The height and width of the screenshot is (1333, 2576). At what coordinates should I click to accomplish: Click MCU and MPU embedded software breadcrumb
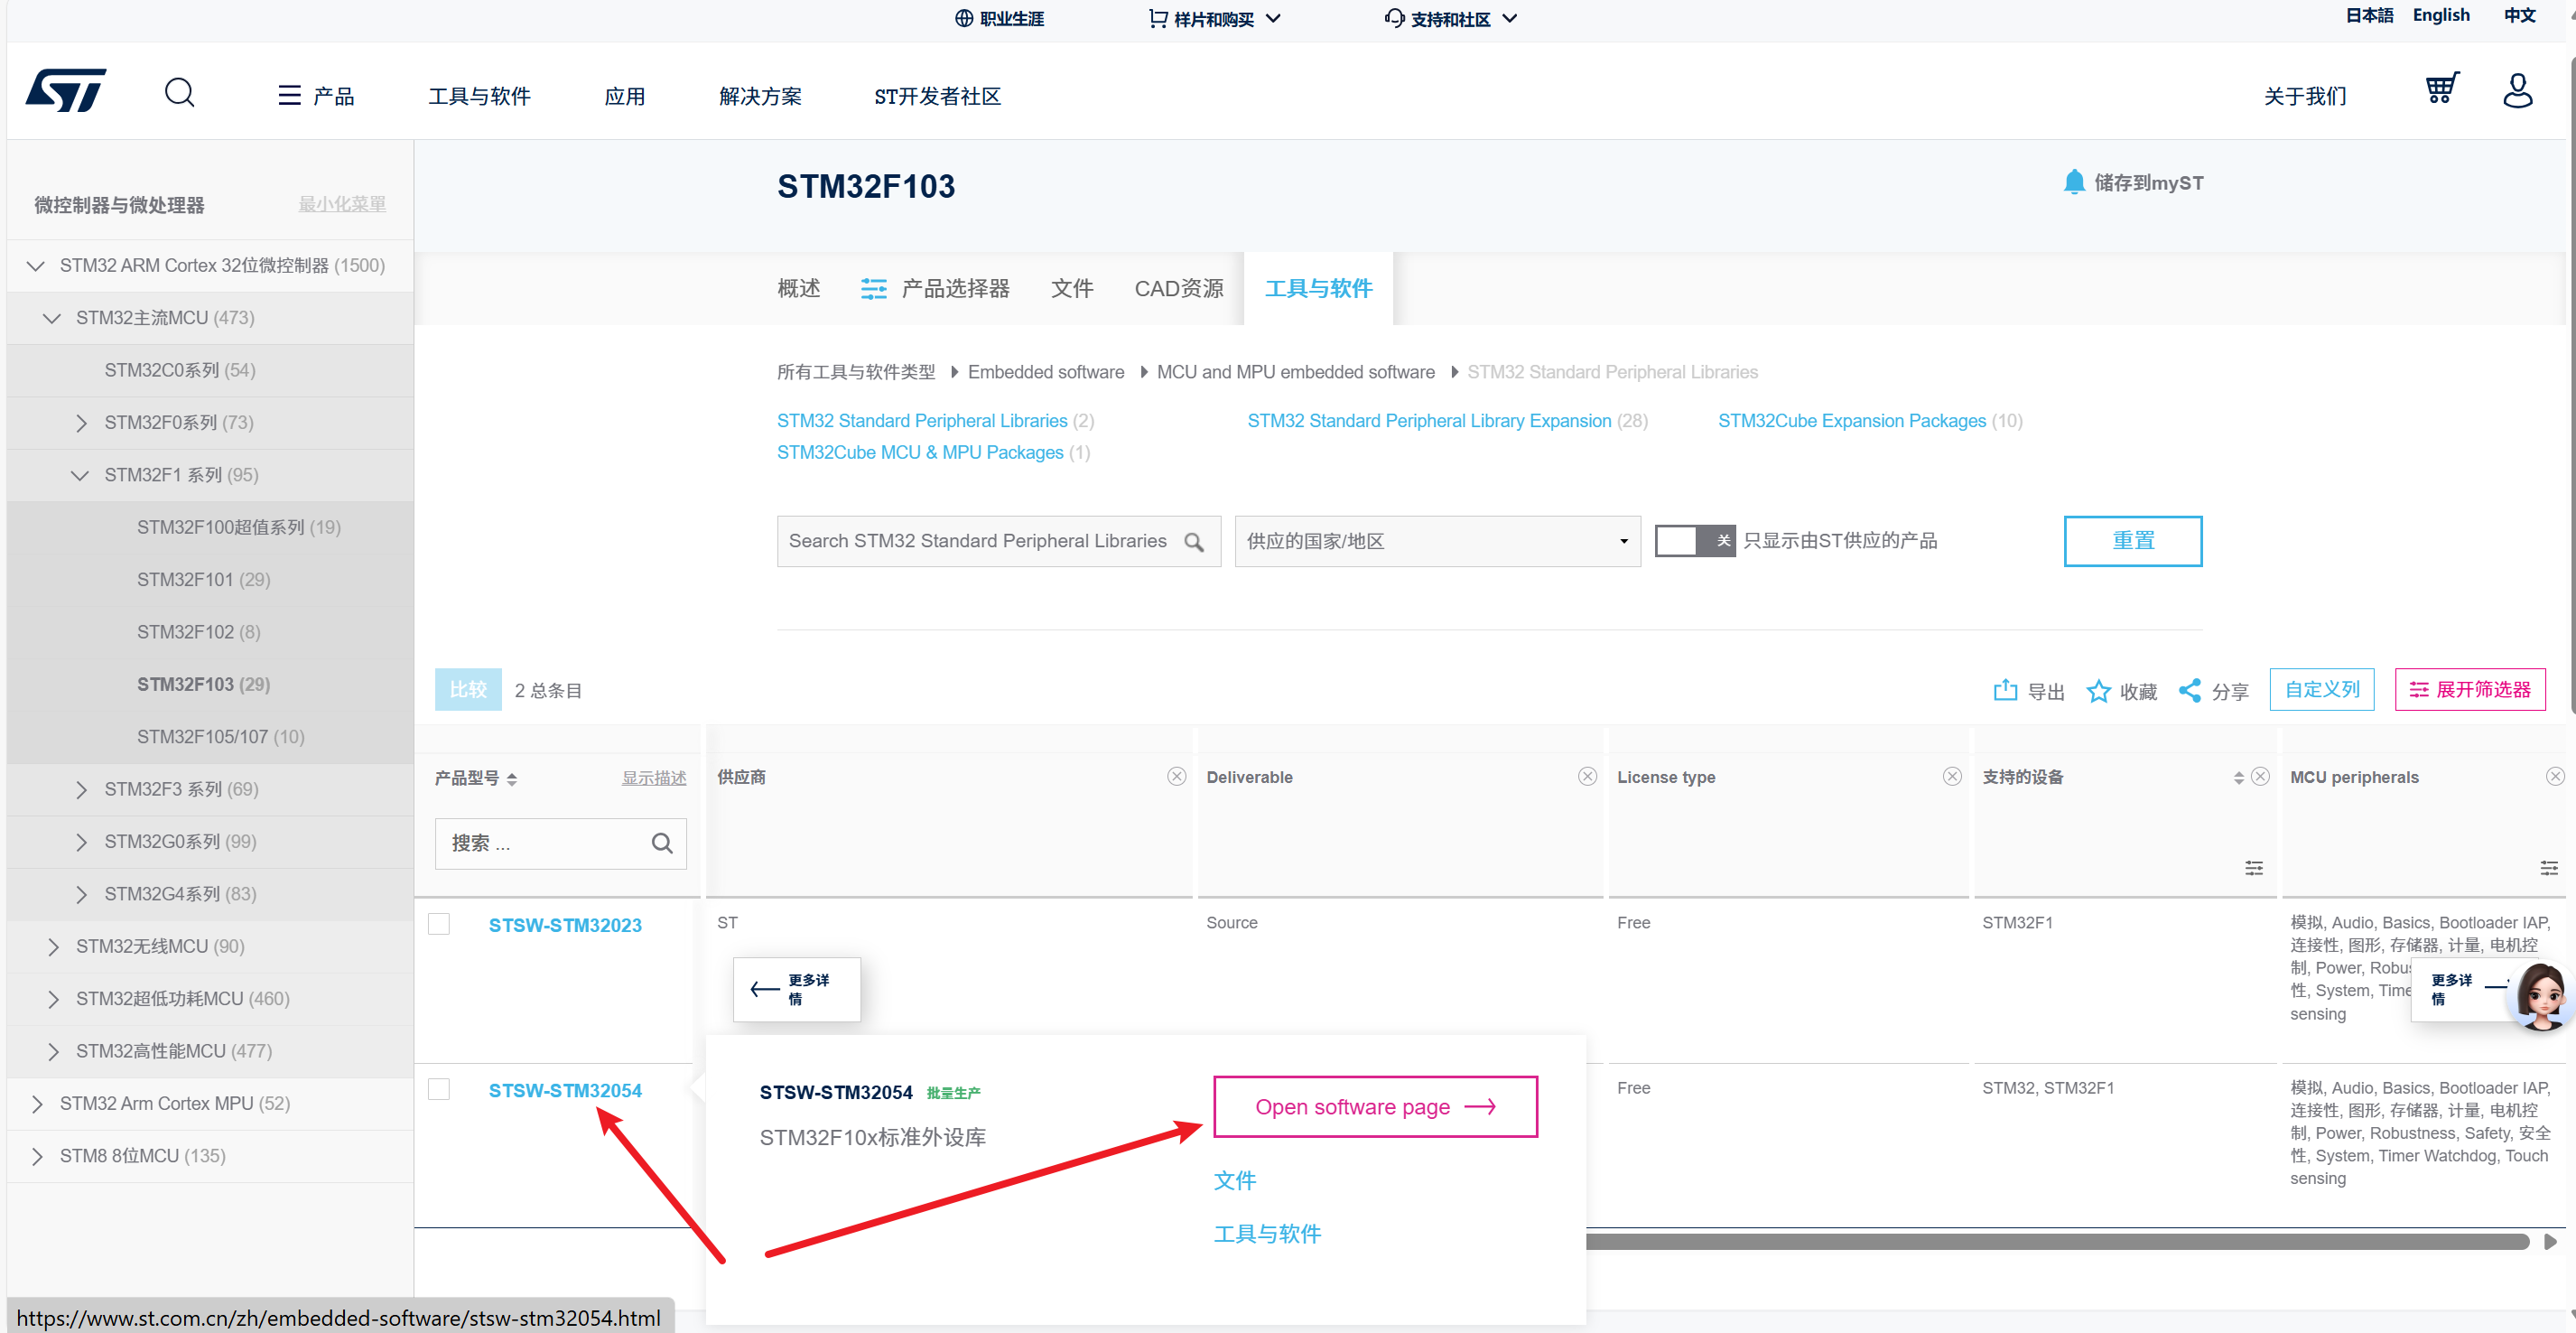1295,372
